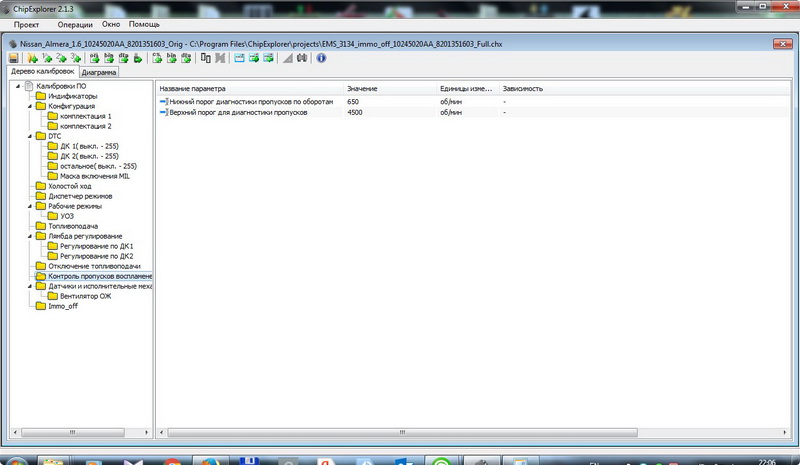The width and height of the screenshot is (800, 465).
Task: Click the compare panels toolbar icon
Action: pos(206,59)
